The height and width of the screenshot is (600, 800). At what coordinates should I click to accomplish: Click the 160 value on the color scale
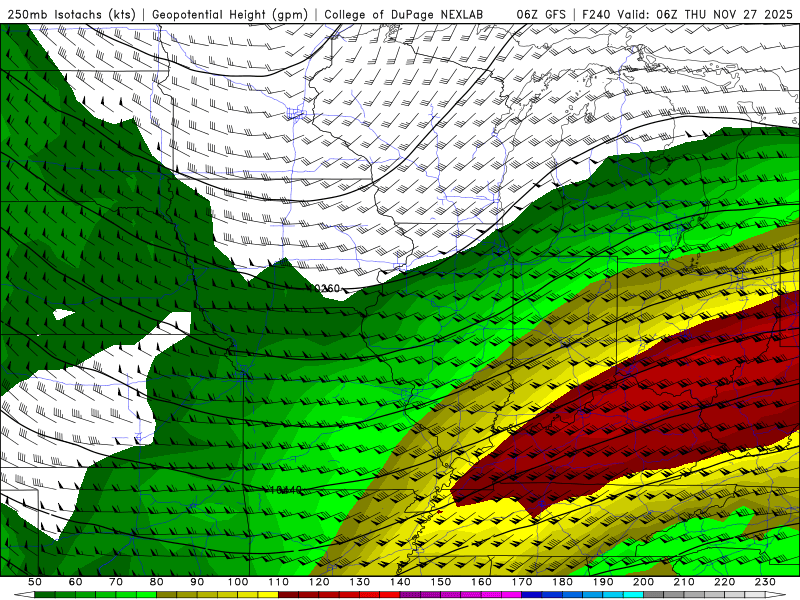[x=481, y=582]
